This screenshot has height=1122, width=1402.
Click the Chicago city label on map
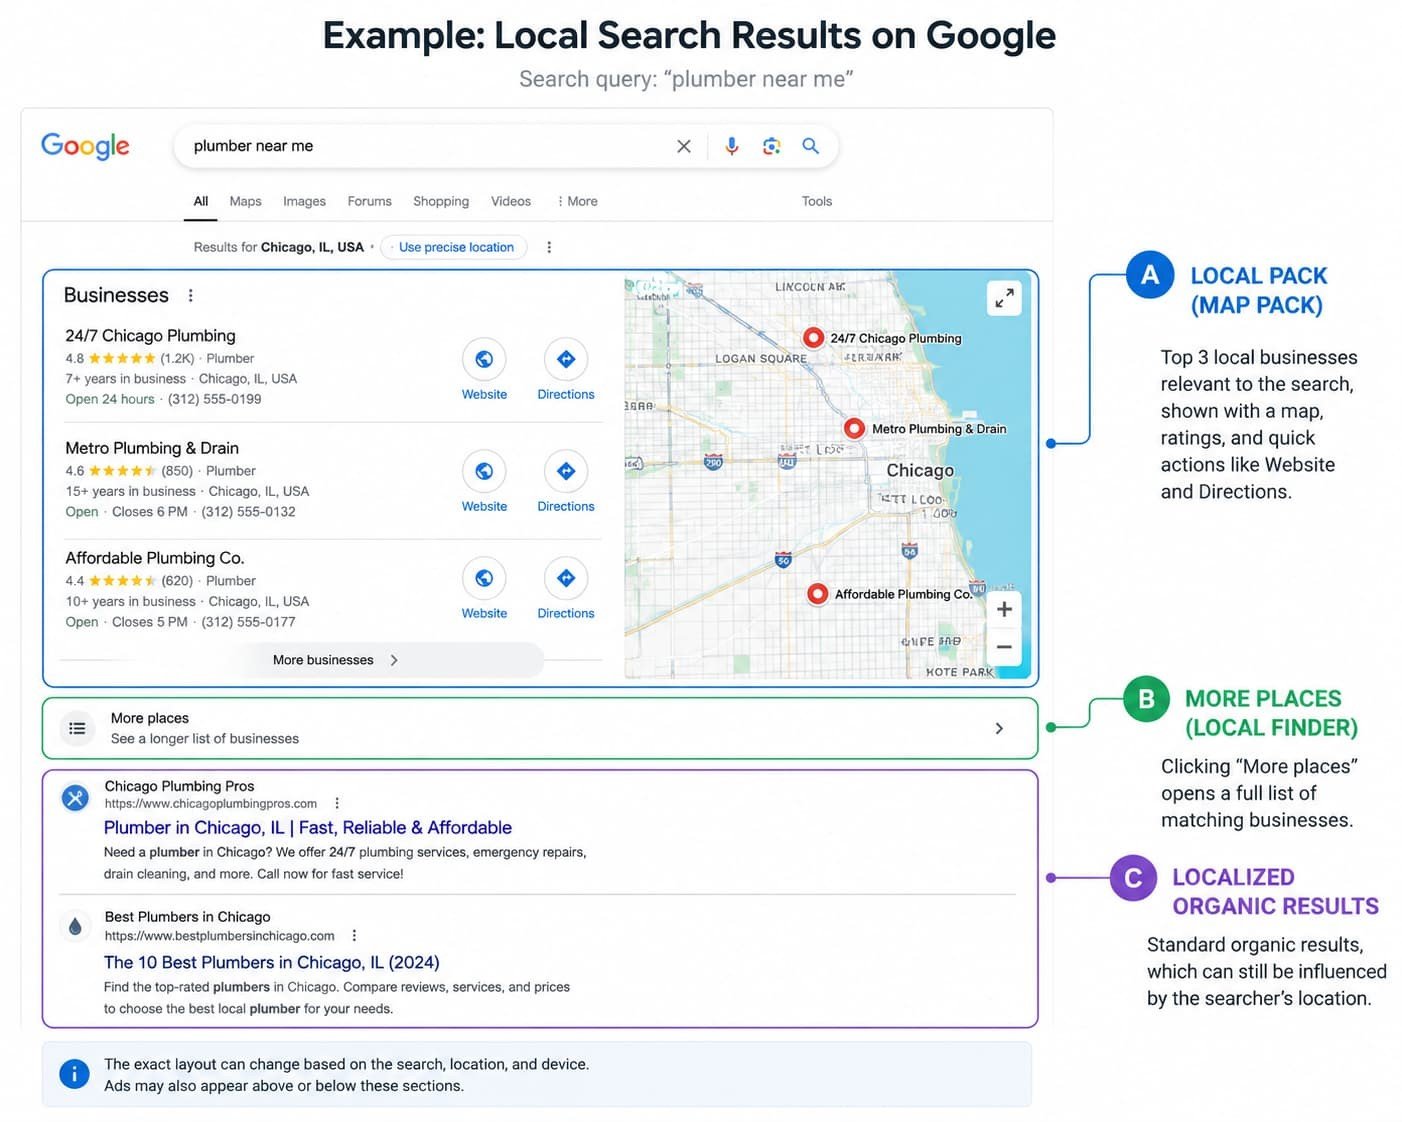click(x=920, y=470)
